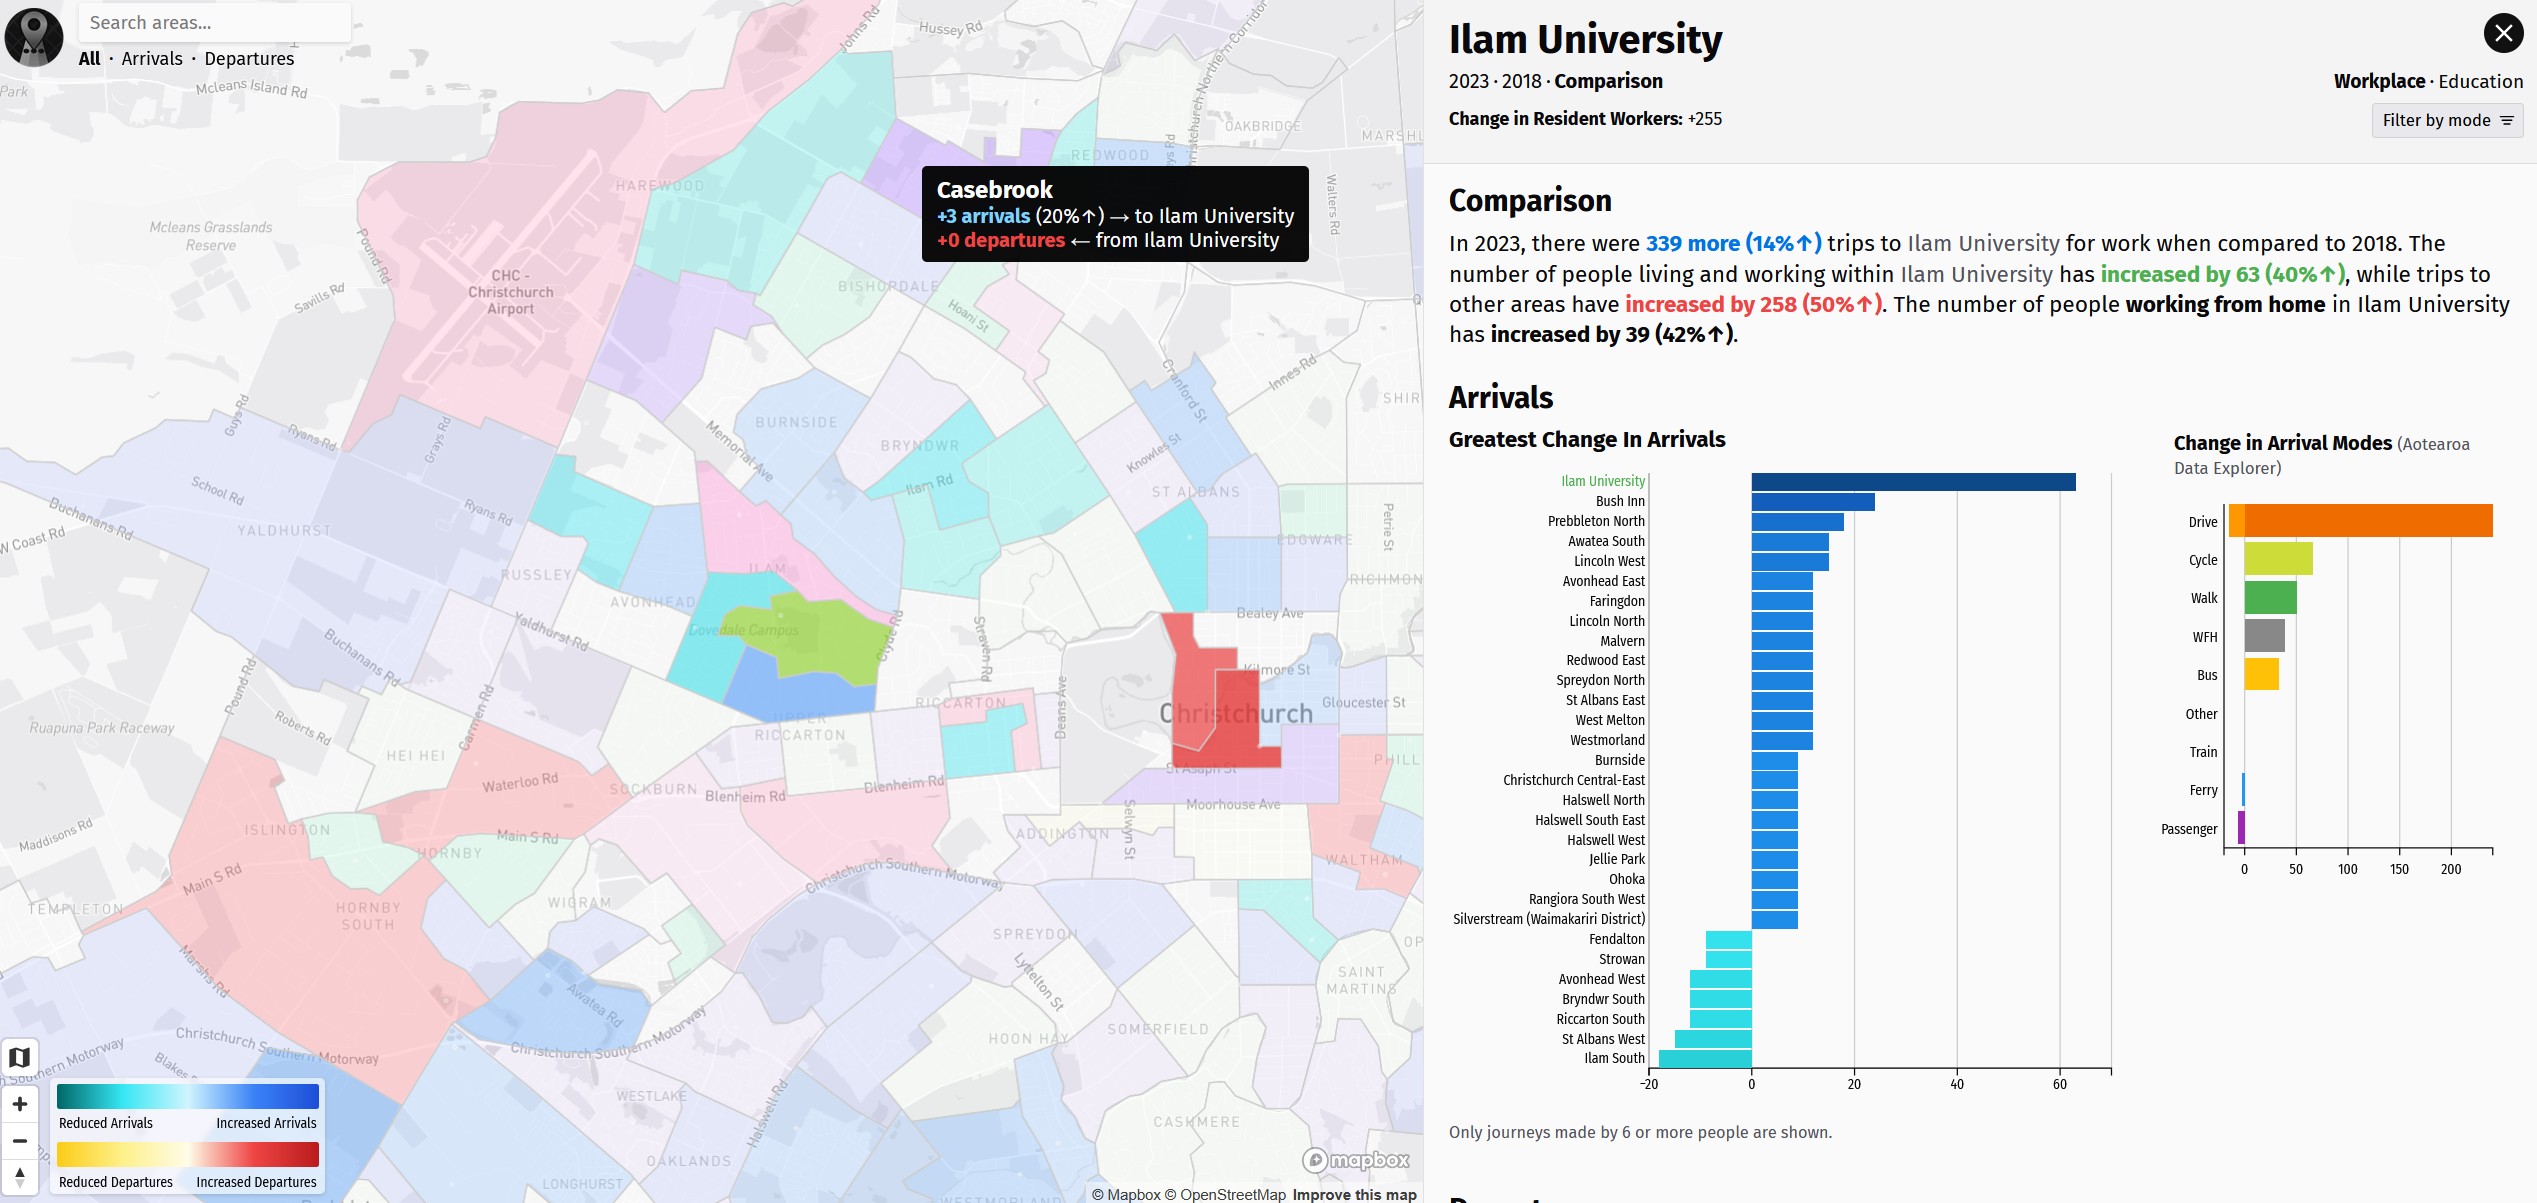The image size is (2537, 1203).
Task: Select the Comparison view tab
Action: coord(1608,82)
